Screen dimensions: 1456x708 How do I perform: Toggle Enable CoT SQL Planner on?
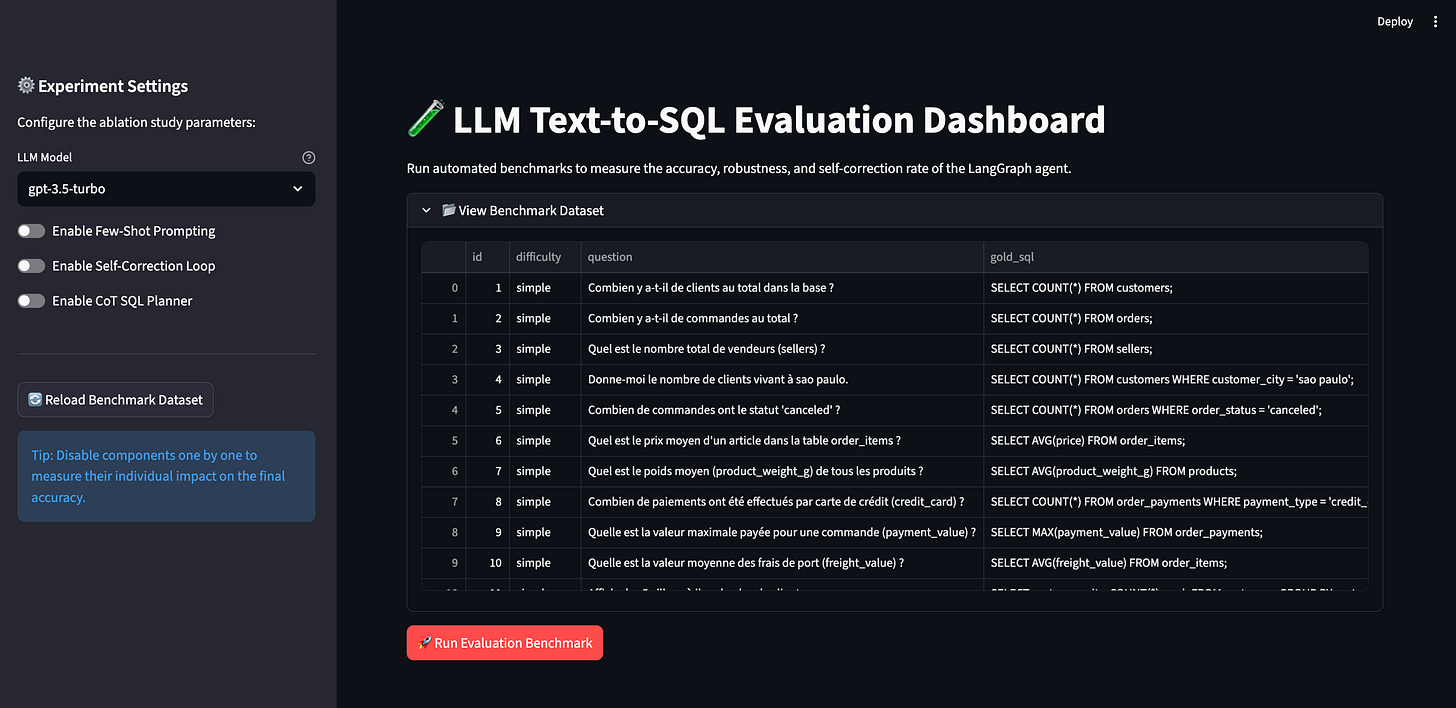(31, 300)
